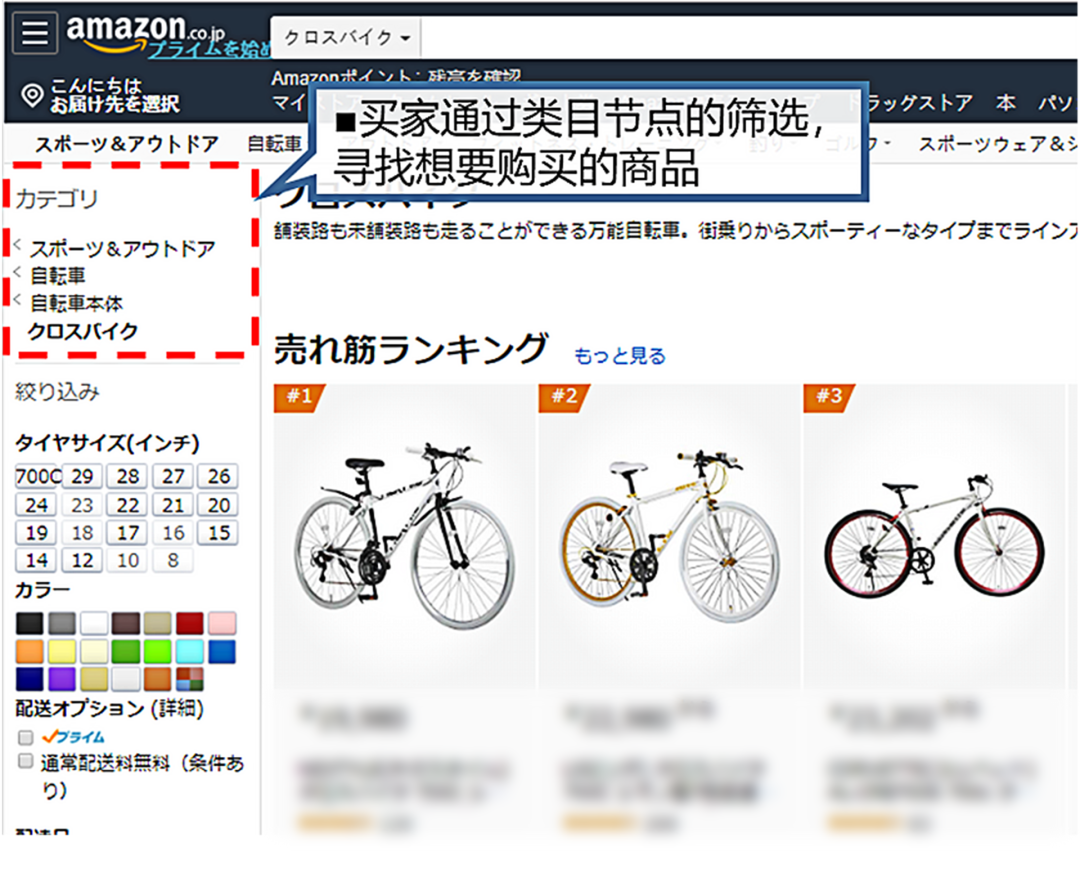
Task: Open the #1 ranked bicycle thumbnail
Action: pos(404,537)
